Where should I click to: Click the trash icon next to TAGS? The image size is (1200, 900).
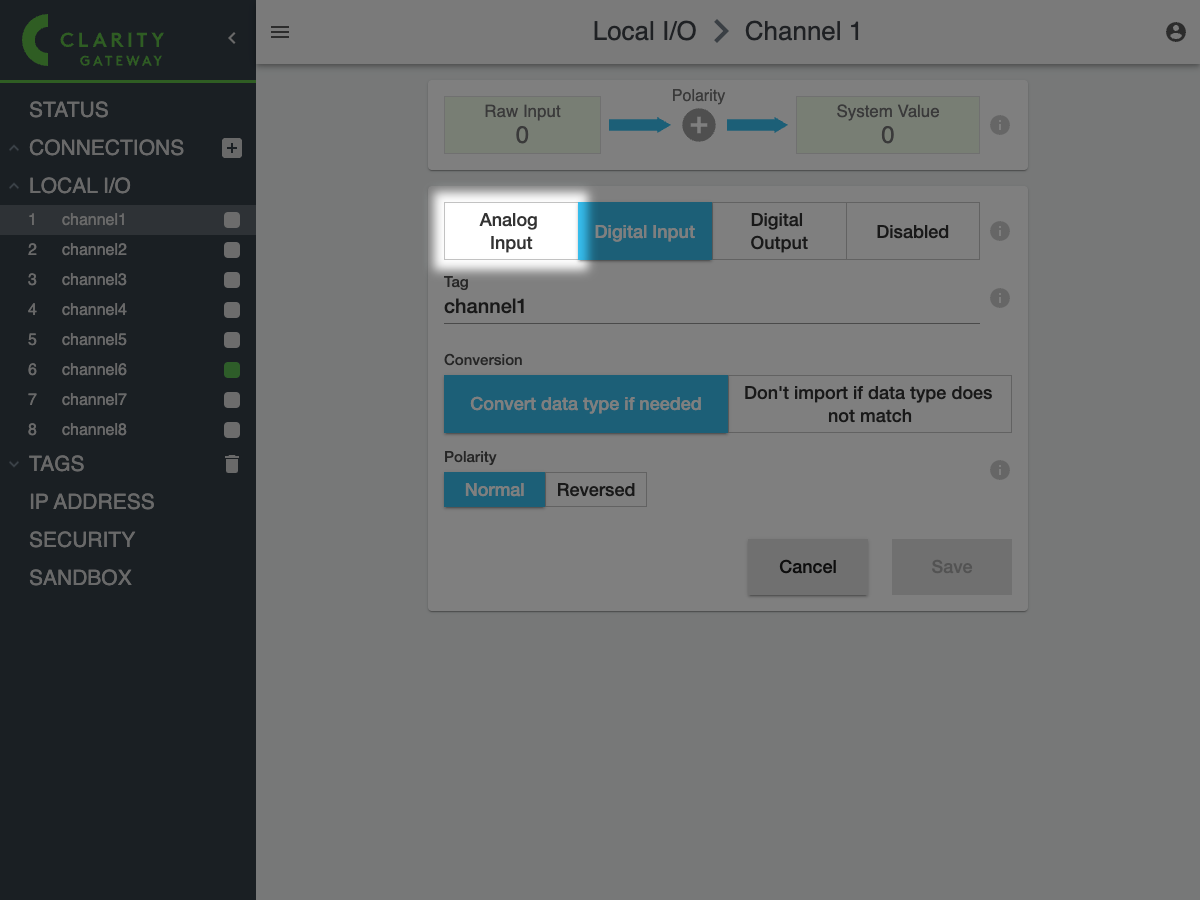[232, 464]
